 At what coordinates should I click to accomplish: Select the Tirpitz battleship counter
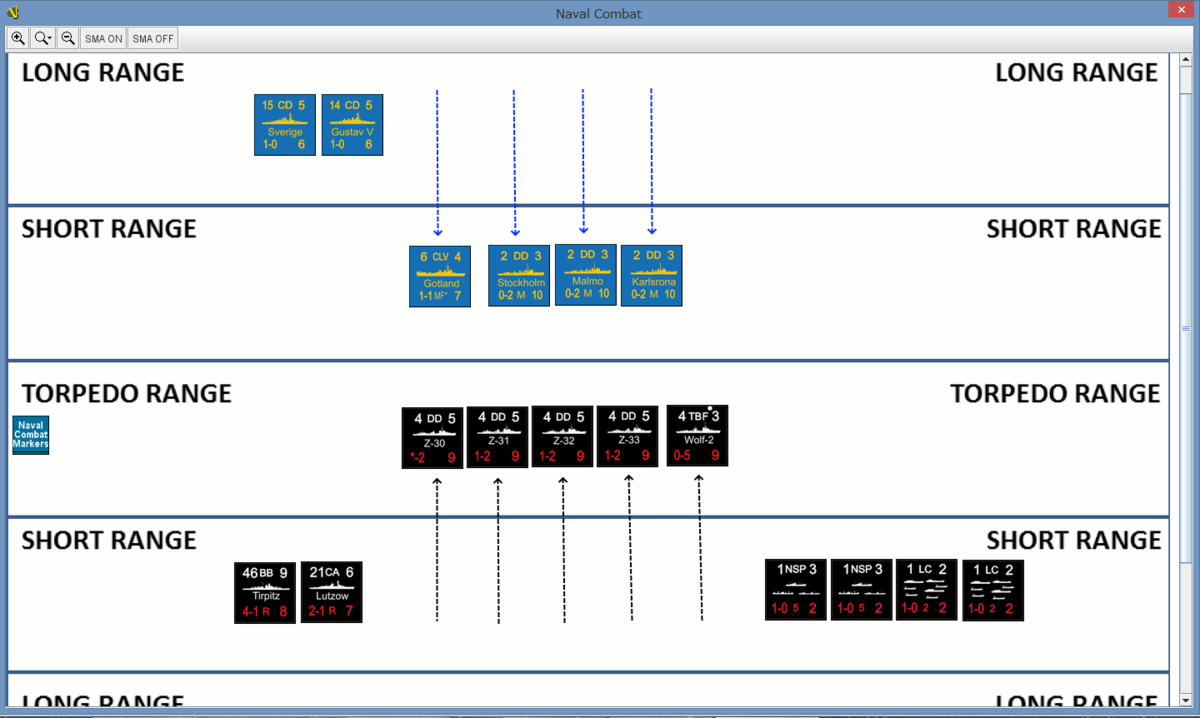pyautogui.click(x=265, y=593)
